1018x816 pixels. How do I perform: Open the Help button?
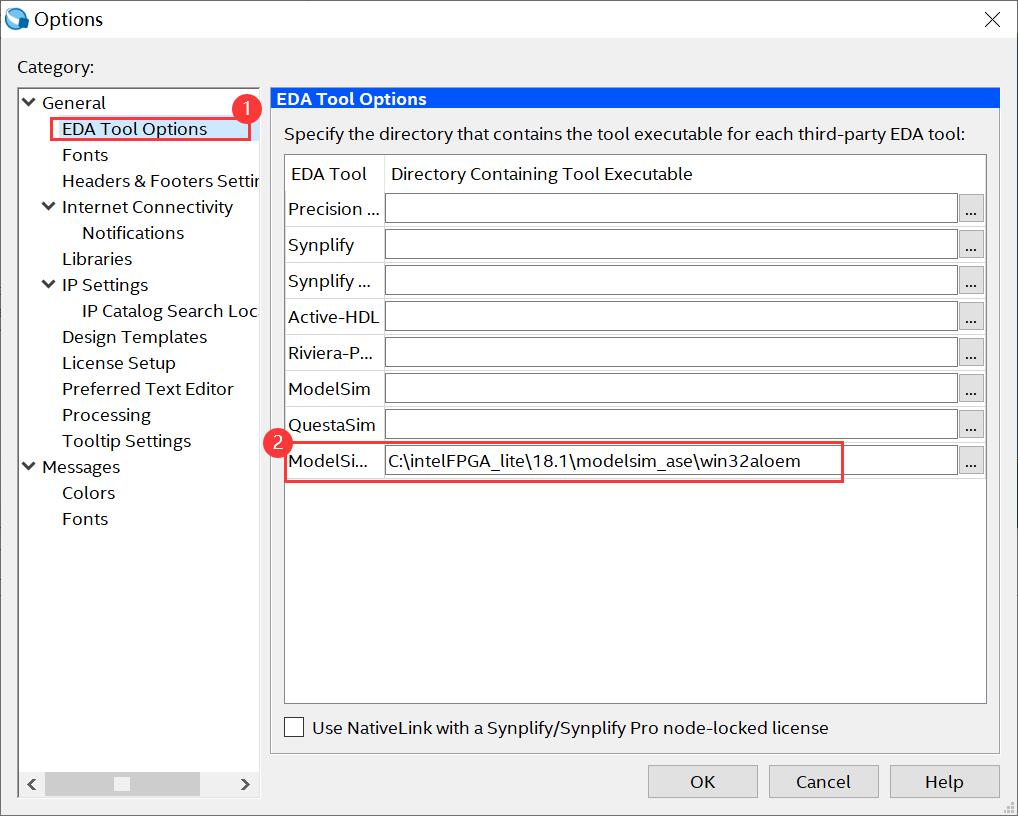[x=944, y=781]
